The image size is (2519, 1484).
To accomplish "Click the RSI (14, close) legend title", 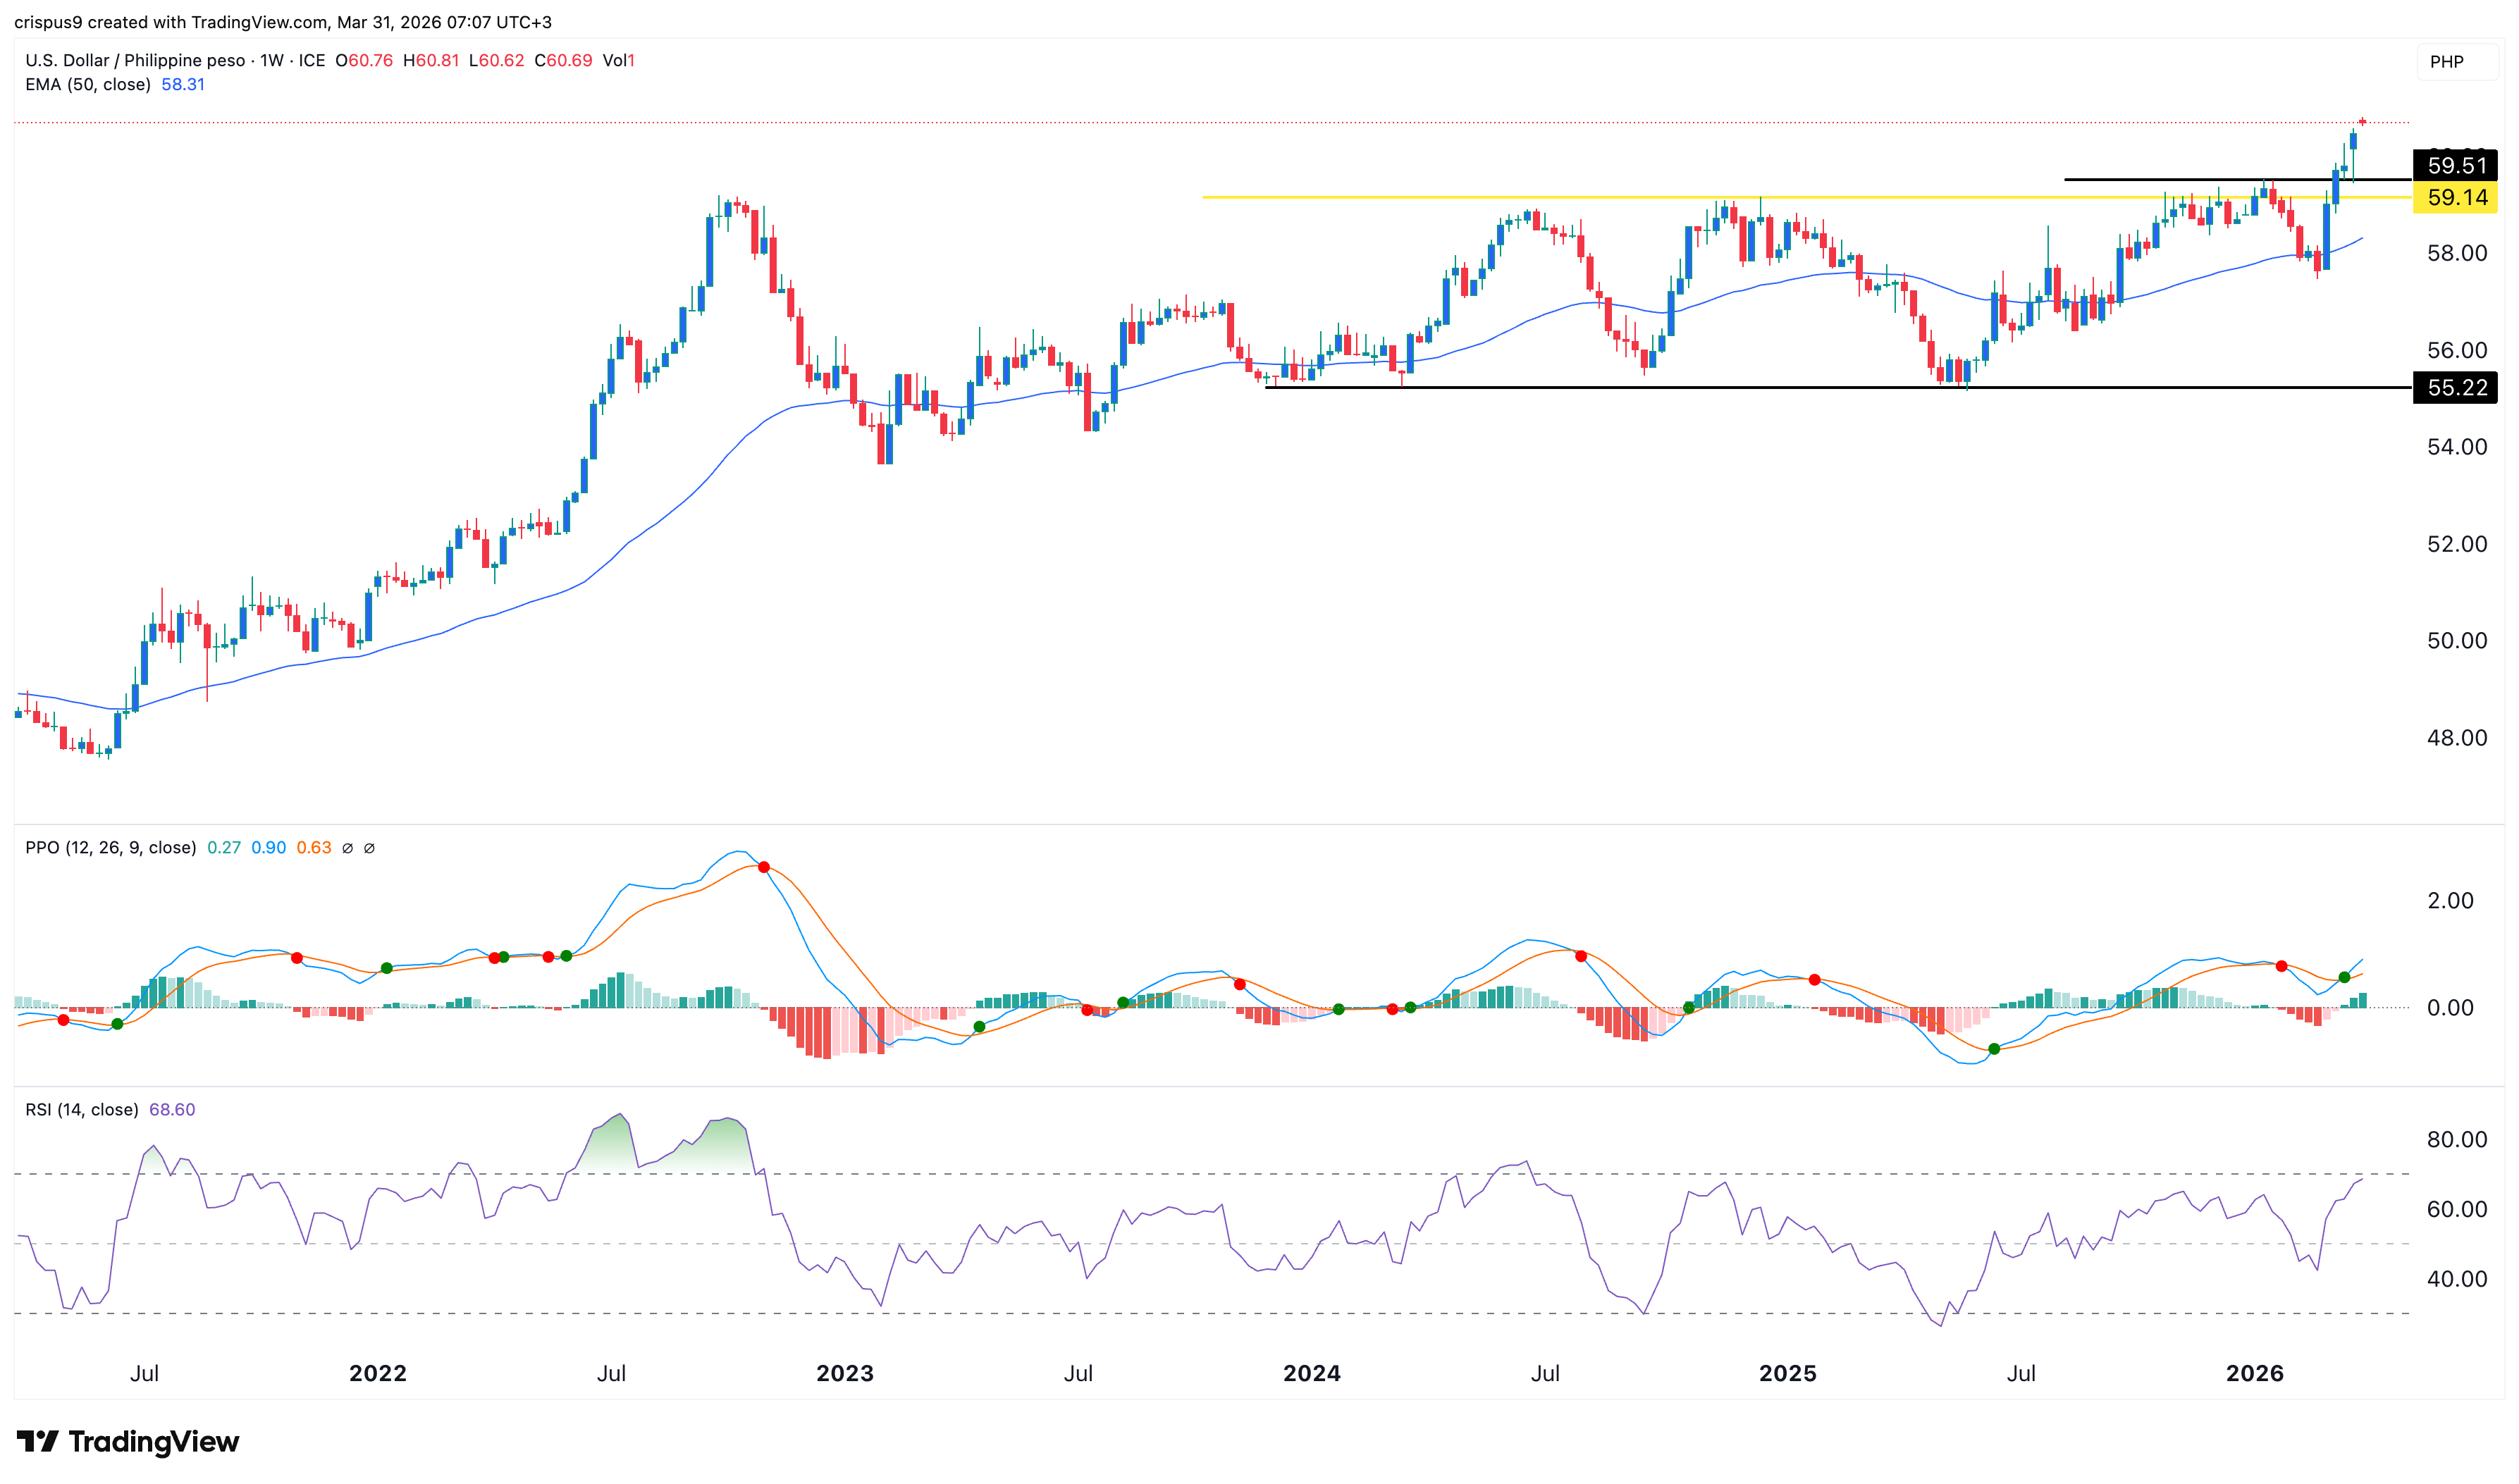I will [x=82, y=1110].
